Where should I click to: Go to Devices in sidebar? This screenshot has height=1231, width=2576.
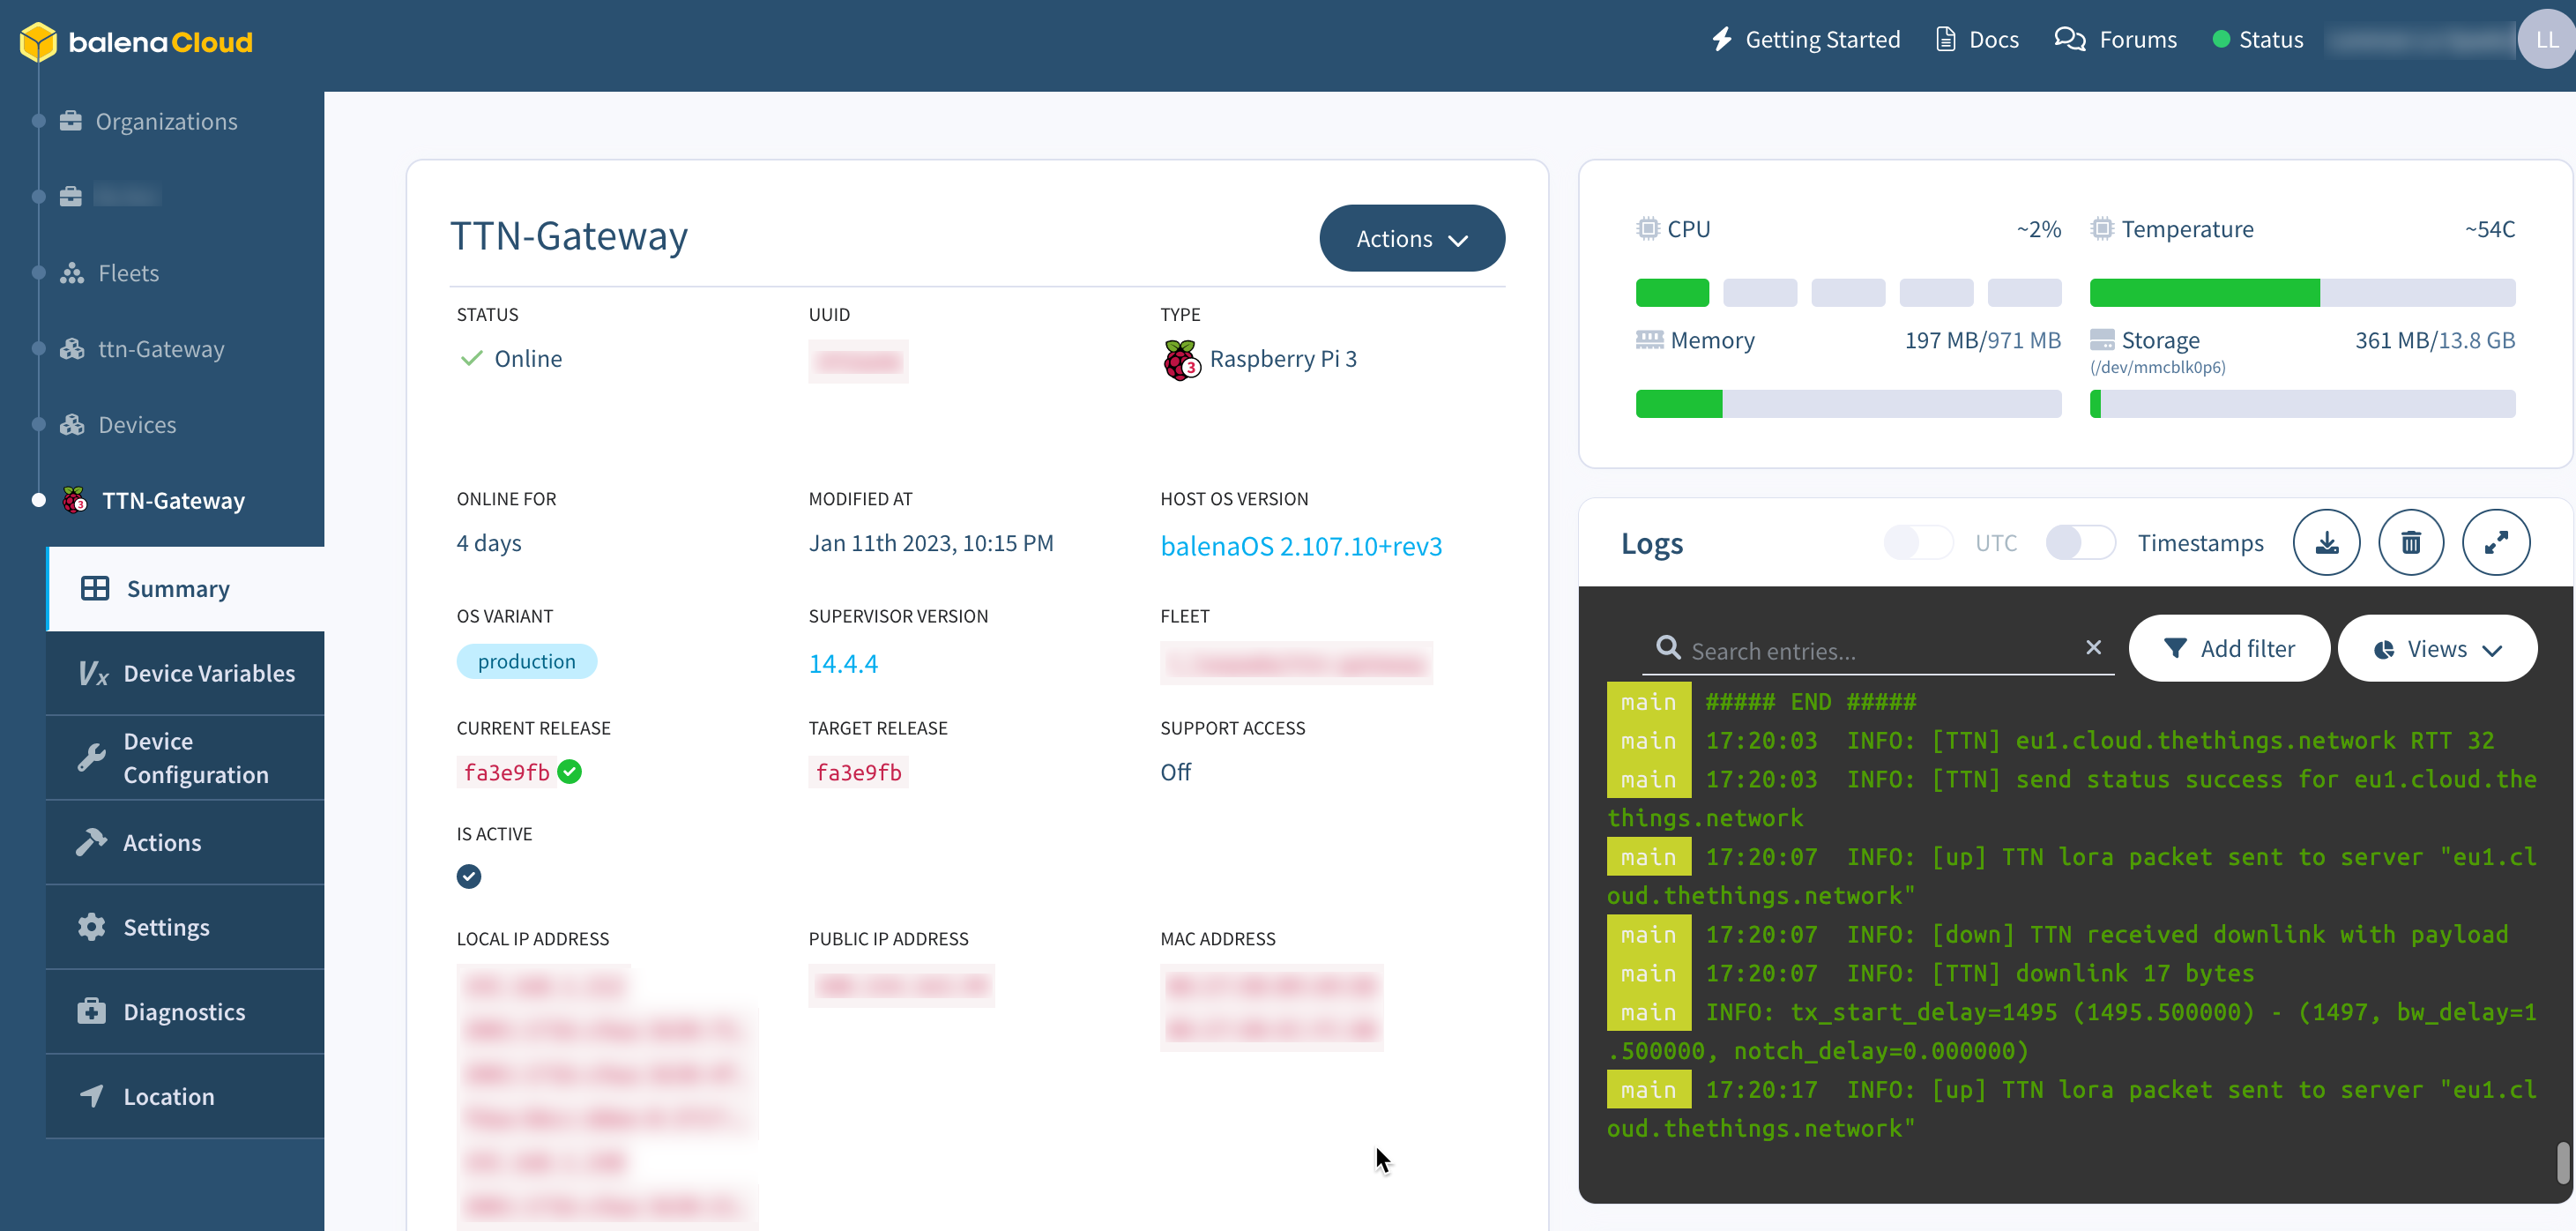point(118,425)
